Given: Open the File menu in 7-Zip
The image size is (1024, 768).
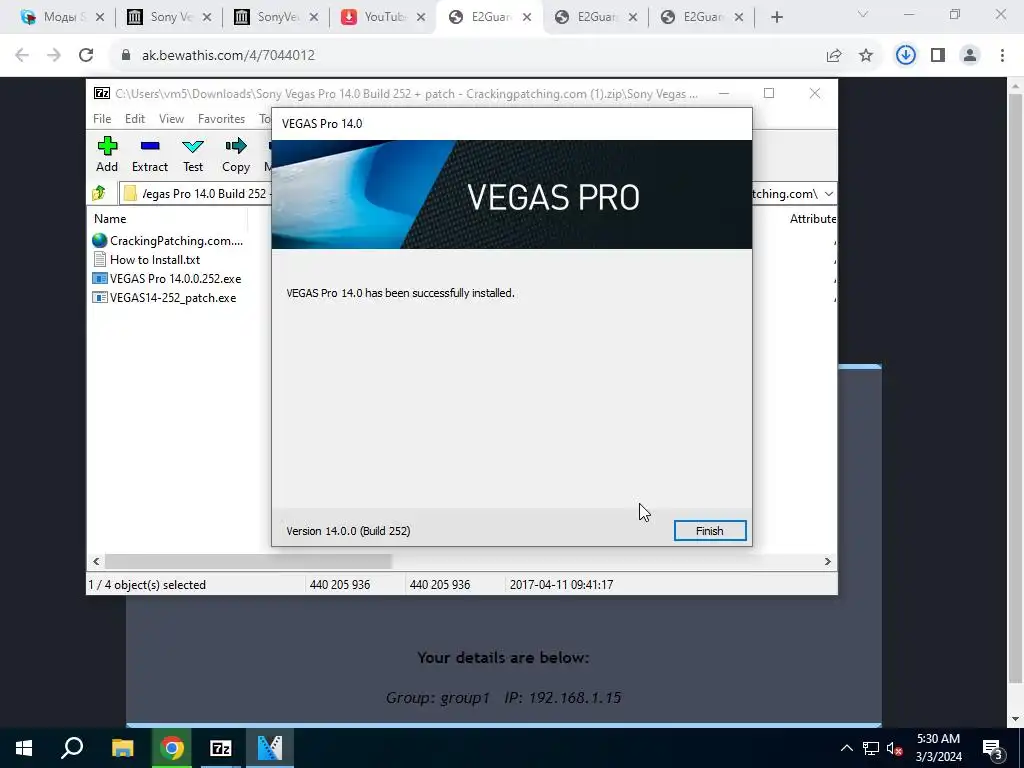Looking at the screenshot, I should click(x=102, y=119).
